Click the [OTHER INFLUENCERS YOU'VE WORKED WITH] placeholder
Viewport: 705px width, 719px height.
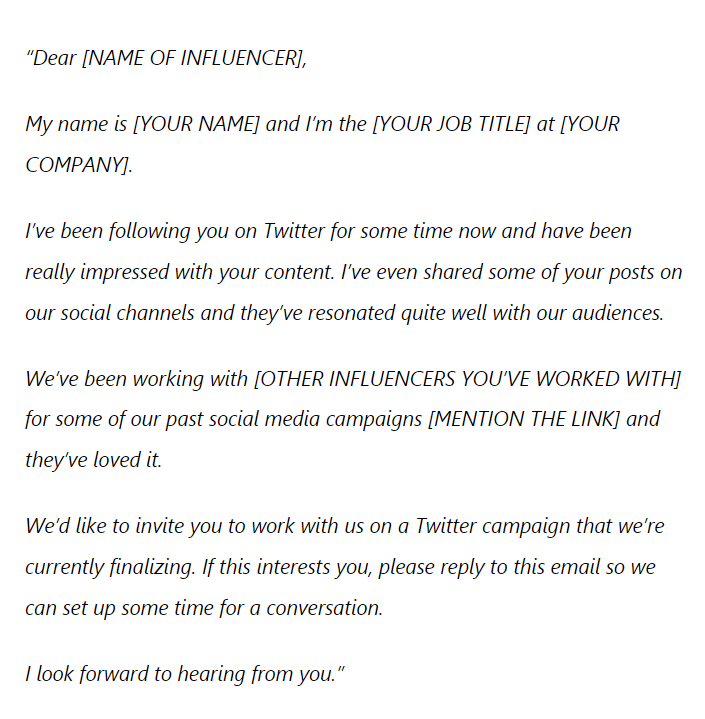point(467,379)
